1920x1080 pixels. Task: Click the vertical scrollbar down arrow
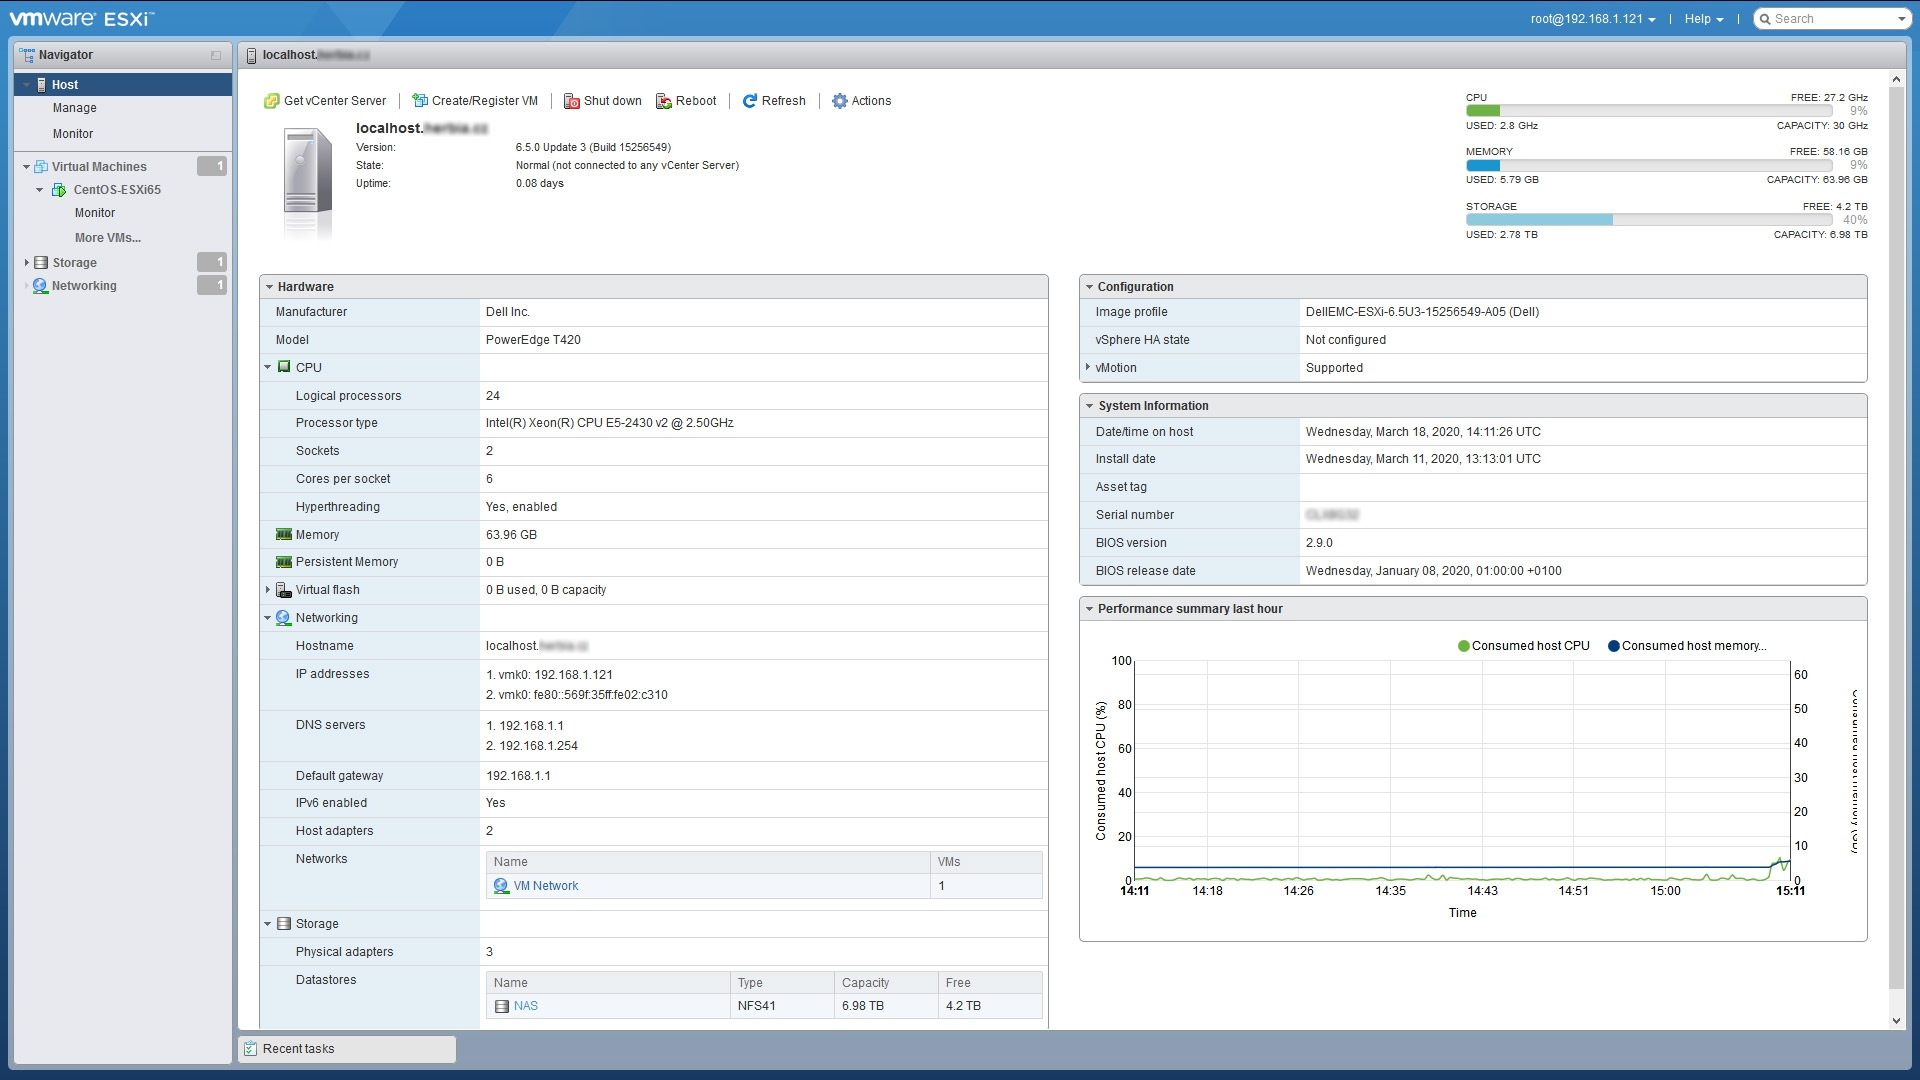(x=1896, y=1021)
